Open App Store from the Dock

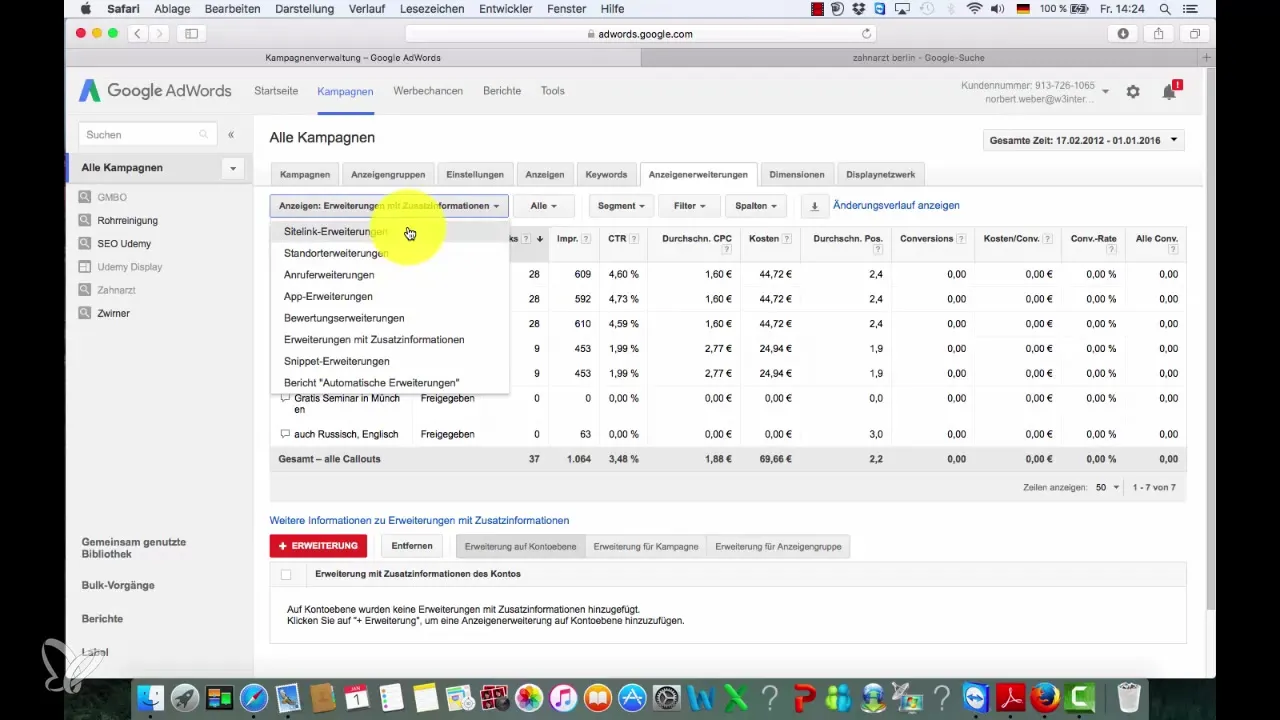coord(633,697)
